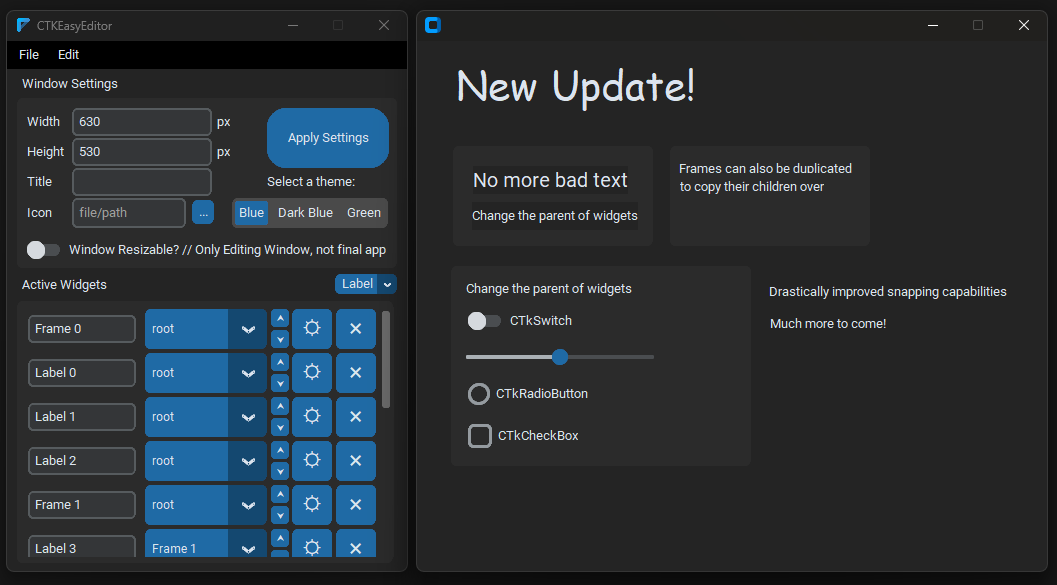1057x585 pixels.
Task: Move Label 2 down with arrow
Action: pos(280,470)
